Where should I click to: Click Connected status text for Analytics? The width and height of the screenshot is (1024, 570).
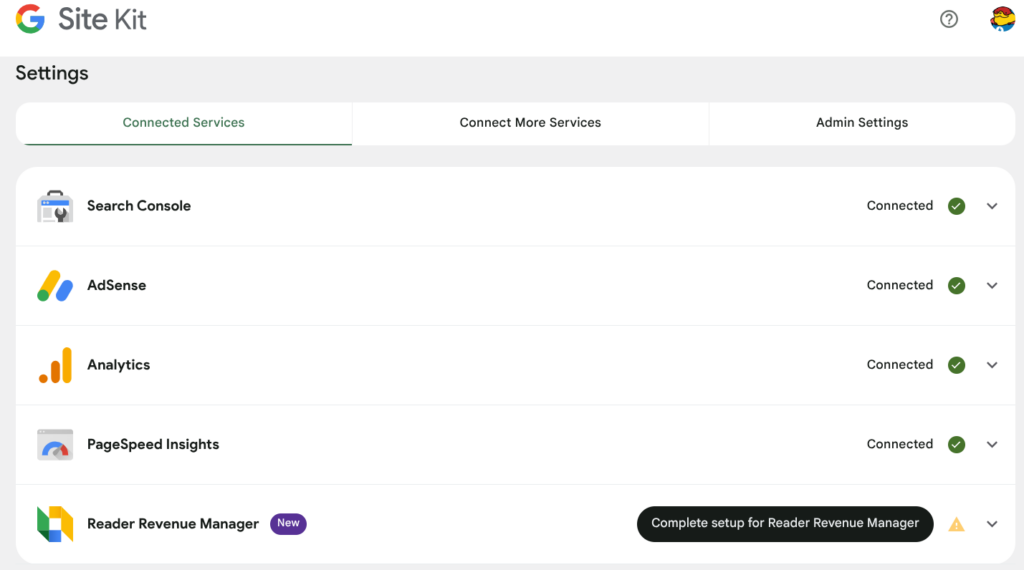point(900,365)
